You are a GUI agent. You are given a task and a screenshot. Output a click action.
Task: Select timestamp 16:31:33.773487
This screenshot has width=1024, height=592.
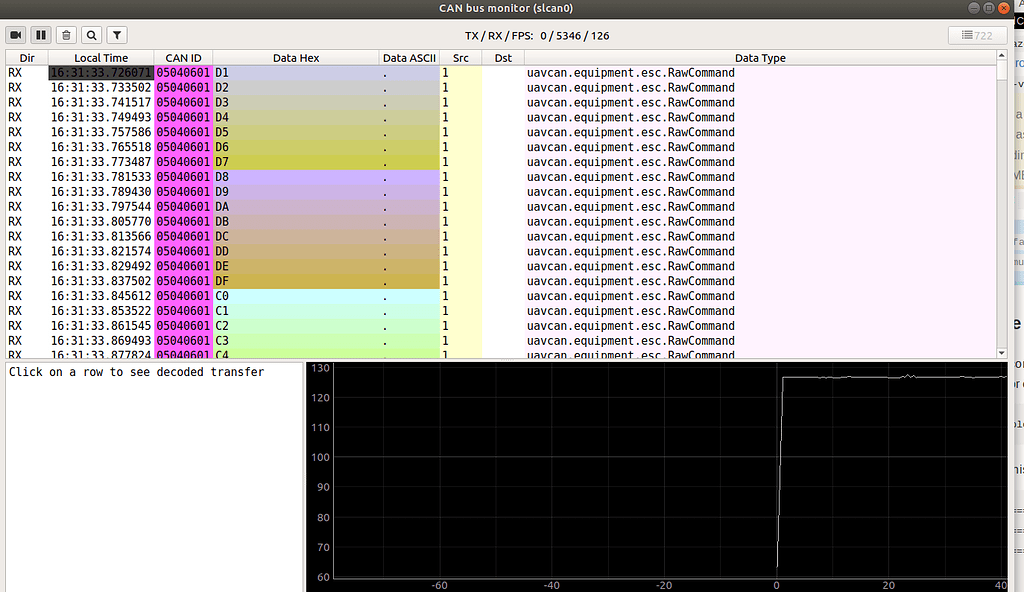point(101,162)
